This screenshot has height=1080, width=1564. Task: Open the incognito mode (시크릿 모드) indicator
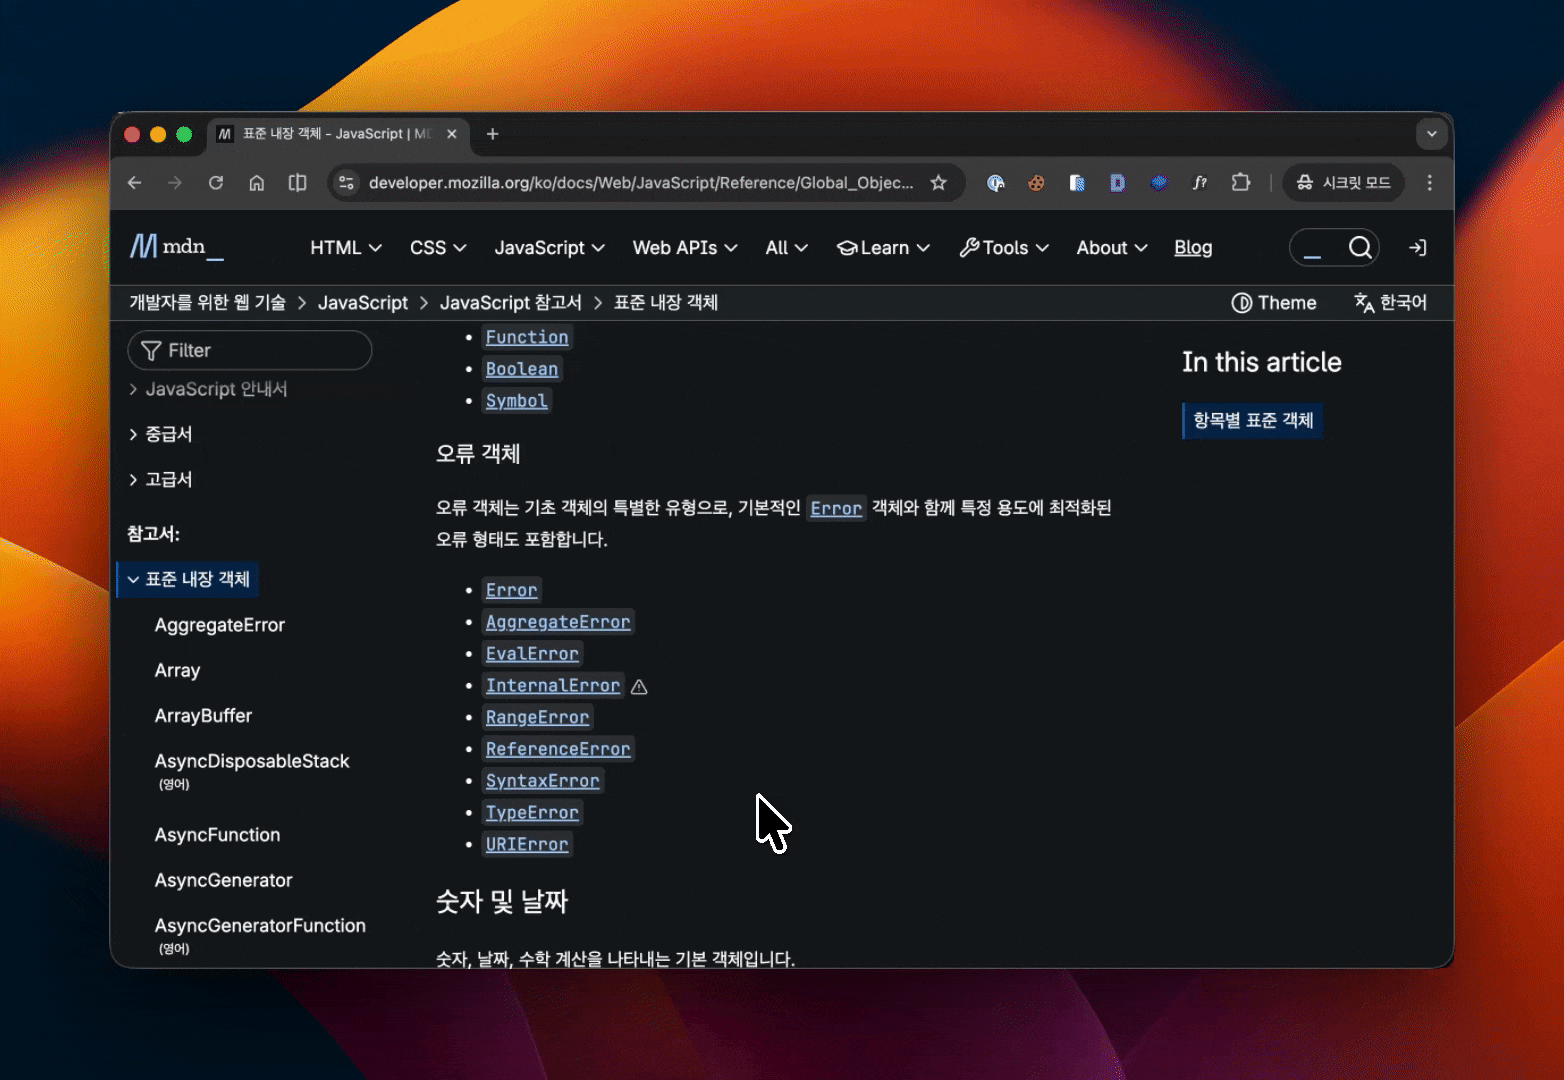tap(1343, 183)
